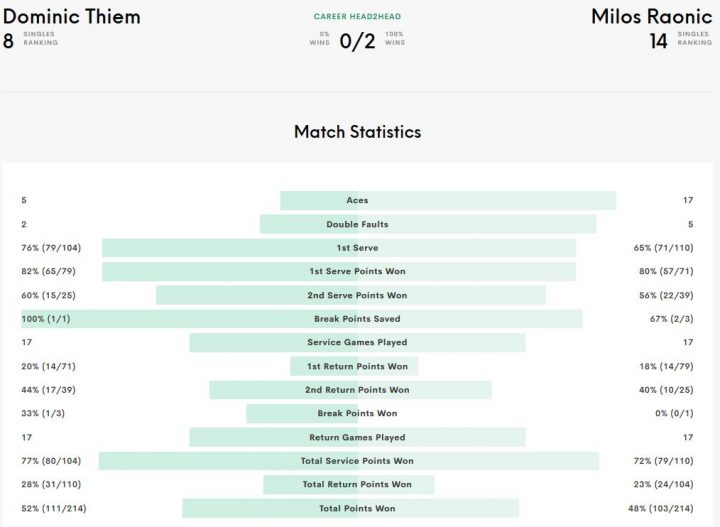Viewport: 720px width, 527px height.
Task: Click Thiem's singles ranking number 8
Action: [8, 41]
